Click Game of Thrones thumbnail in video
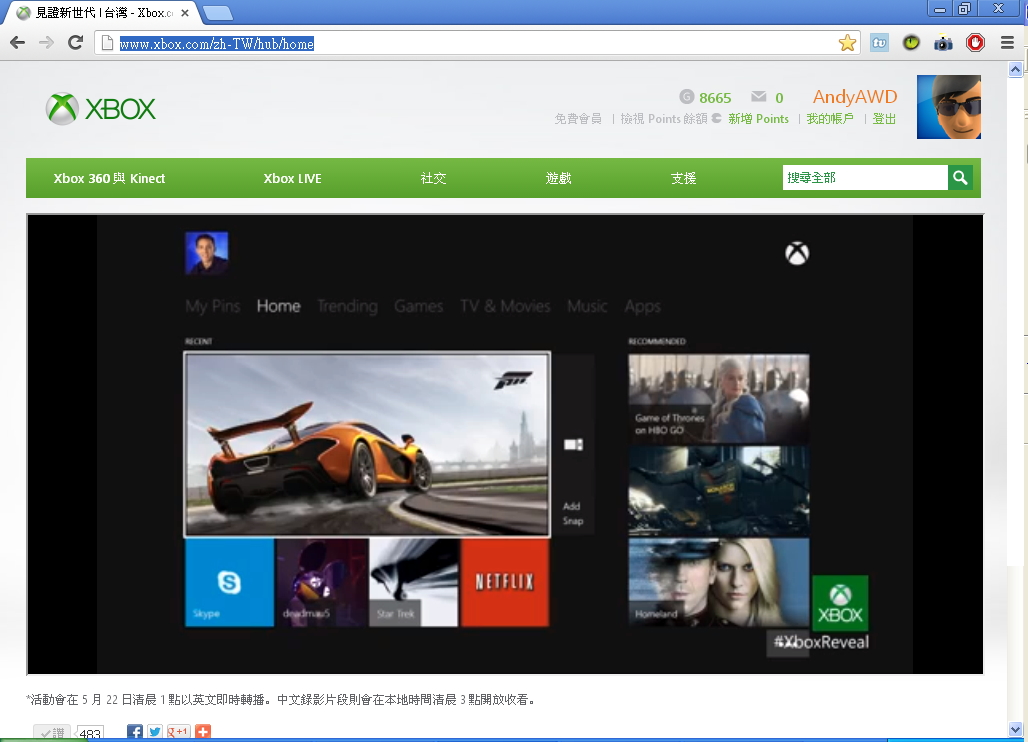Image resolution: width=1028 pixels, height=742 pixels. pos(719,399)
